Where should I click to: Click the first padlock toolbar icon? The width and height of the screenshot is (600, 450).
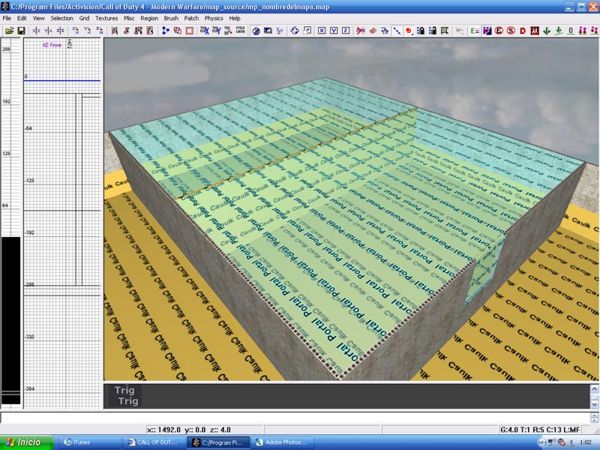pos(421,31)
